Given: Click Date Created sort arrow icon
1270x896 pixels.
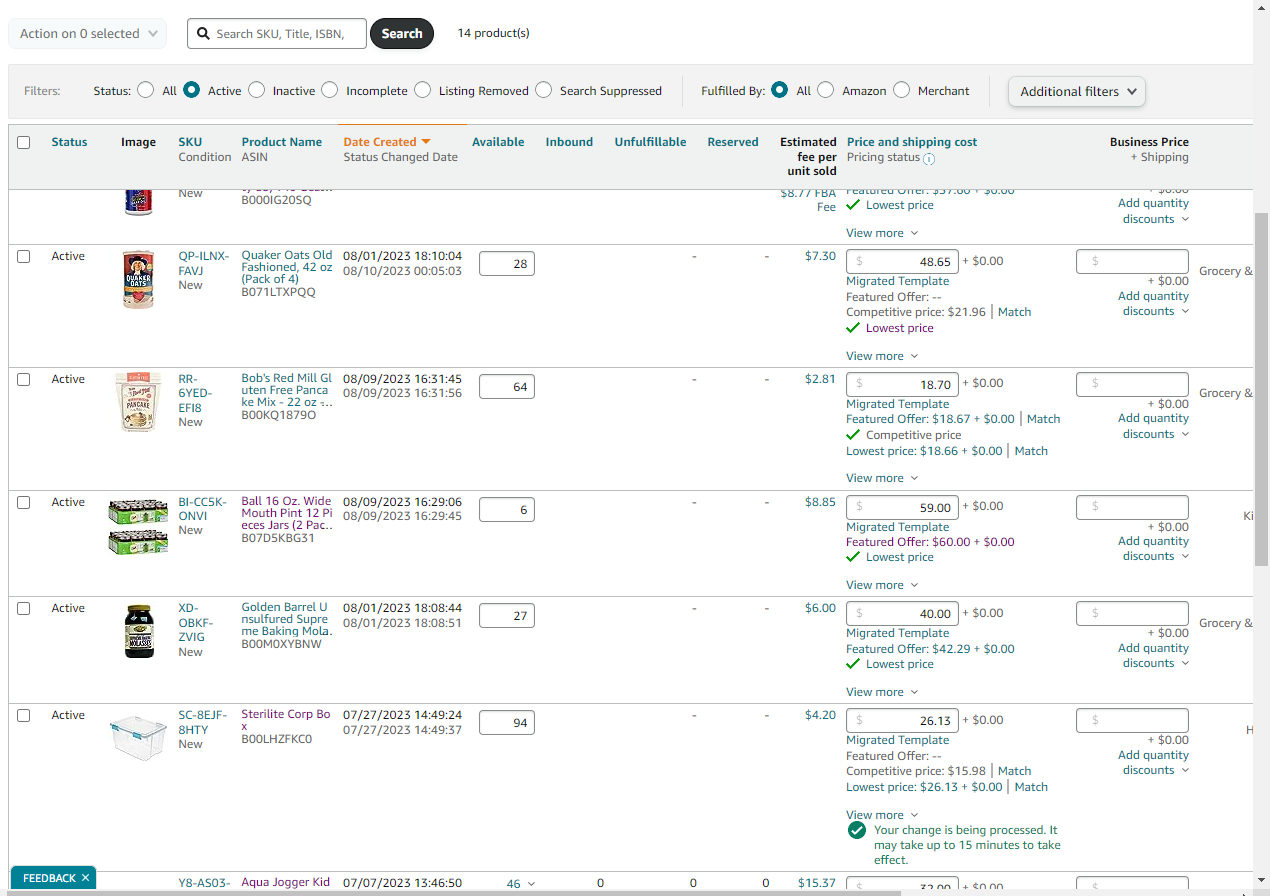Looking at the screenshot, I should click(x=426, y=142).
